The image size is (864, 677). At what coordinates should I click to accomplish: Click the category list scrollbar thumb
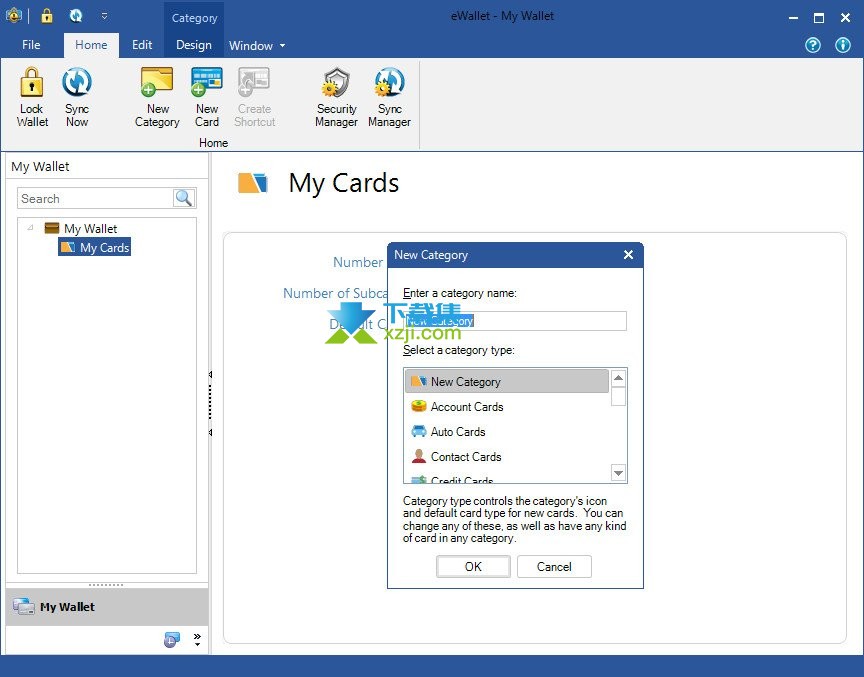pyautogui.click(x=618, y=396)
